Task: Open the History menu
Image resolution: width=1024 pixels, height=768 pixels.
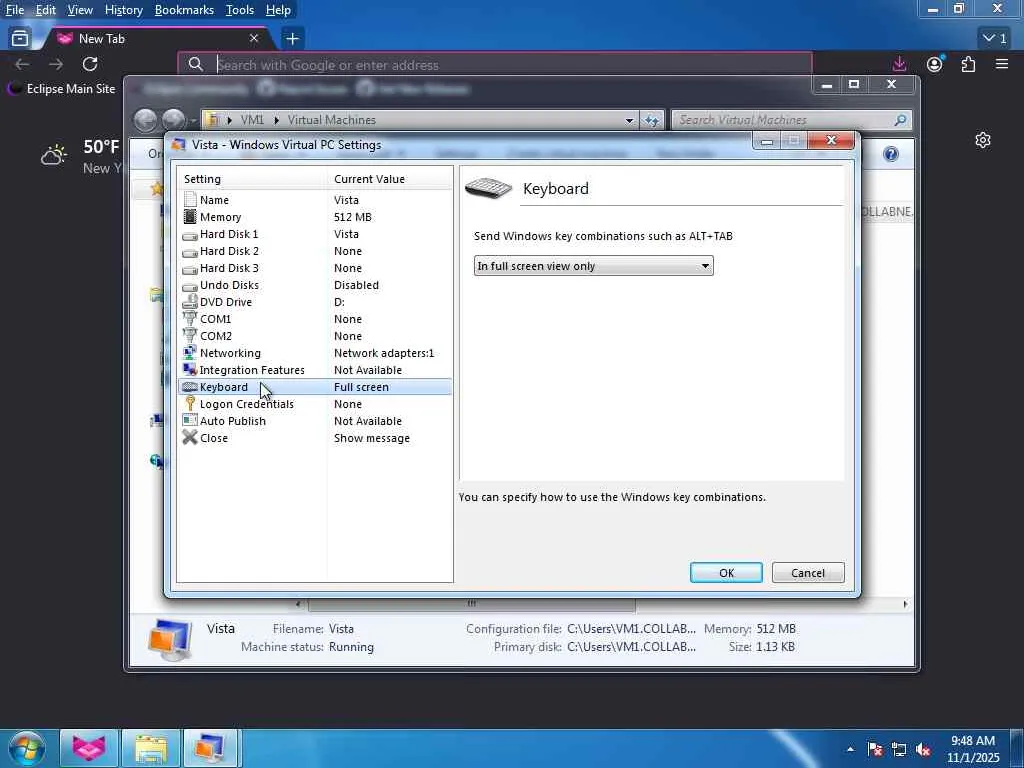Action: coord(123,10)
